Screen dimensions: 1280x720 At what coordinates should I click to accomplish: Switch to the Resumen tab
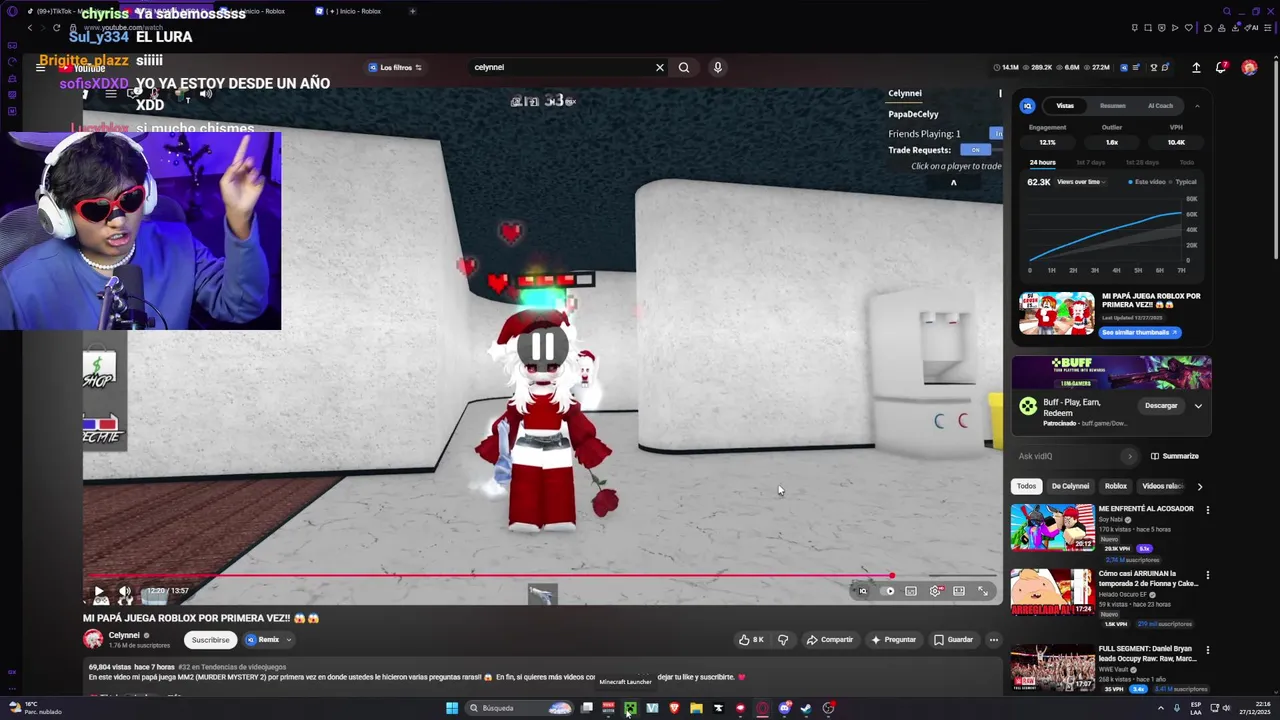click(1112, 105)
